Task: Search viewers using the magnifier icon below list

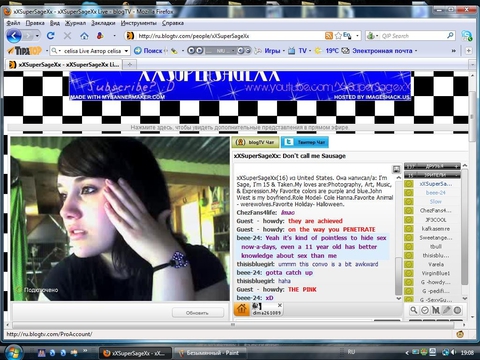Action: [414, 310]
